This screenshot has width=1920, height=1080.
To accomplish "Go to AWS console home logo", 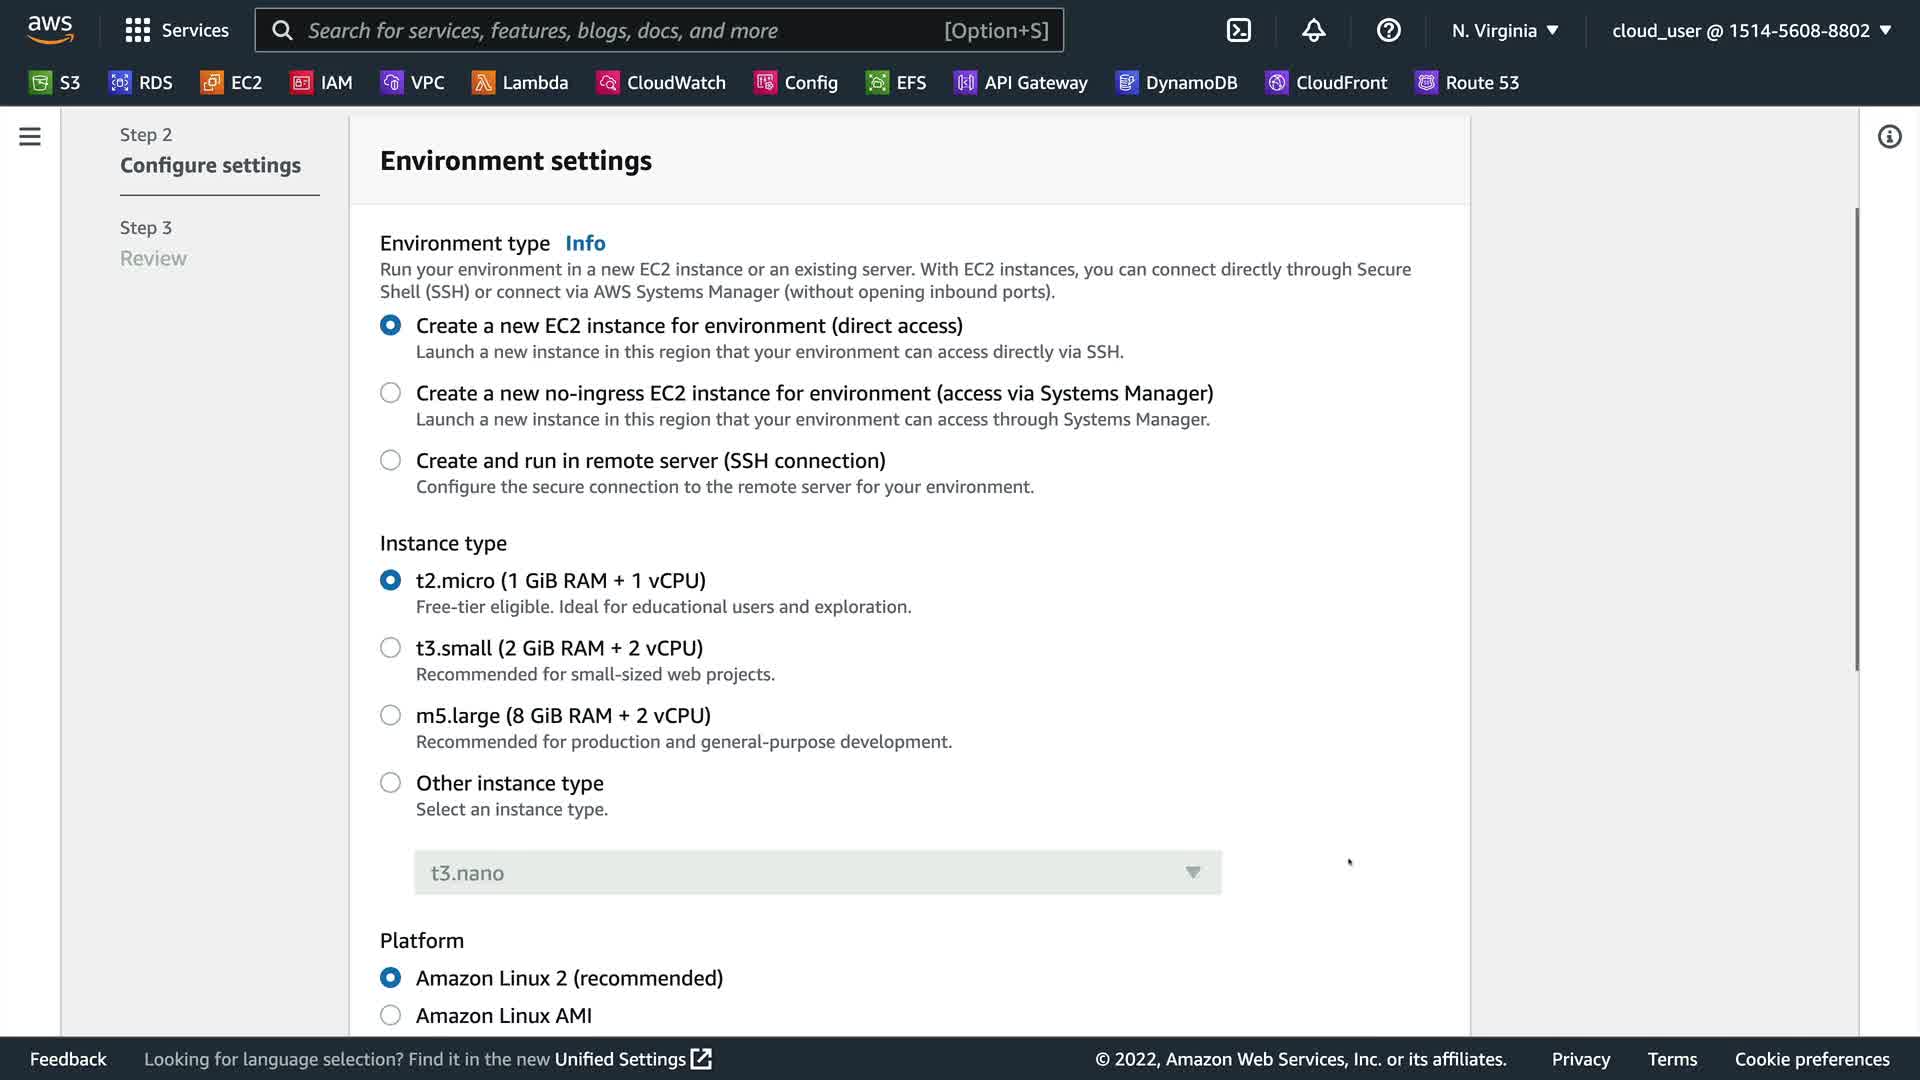I will click(50, 30).
